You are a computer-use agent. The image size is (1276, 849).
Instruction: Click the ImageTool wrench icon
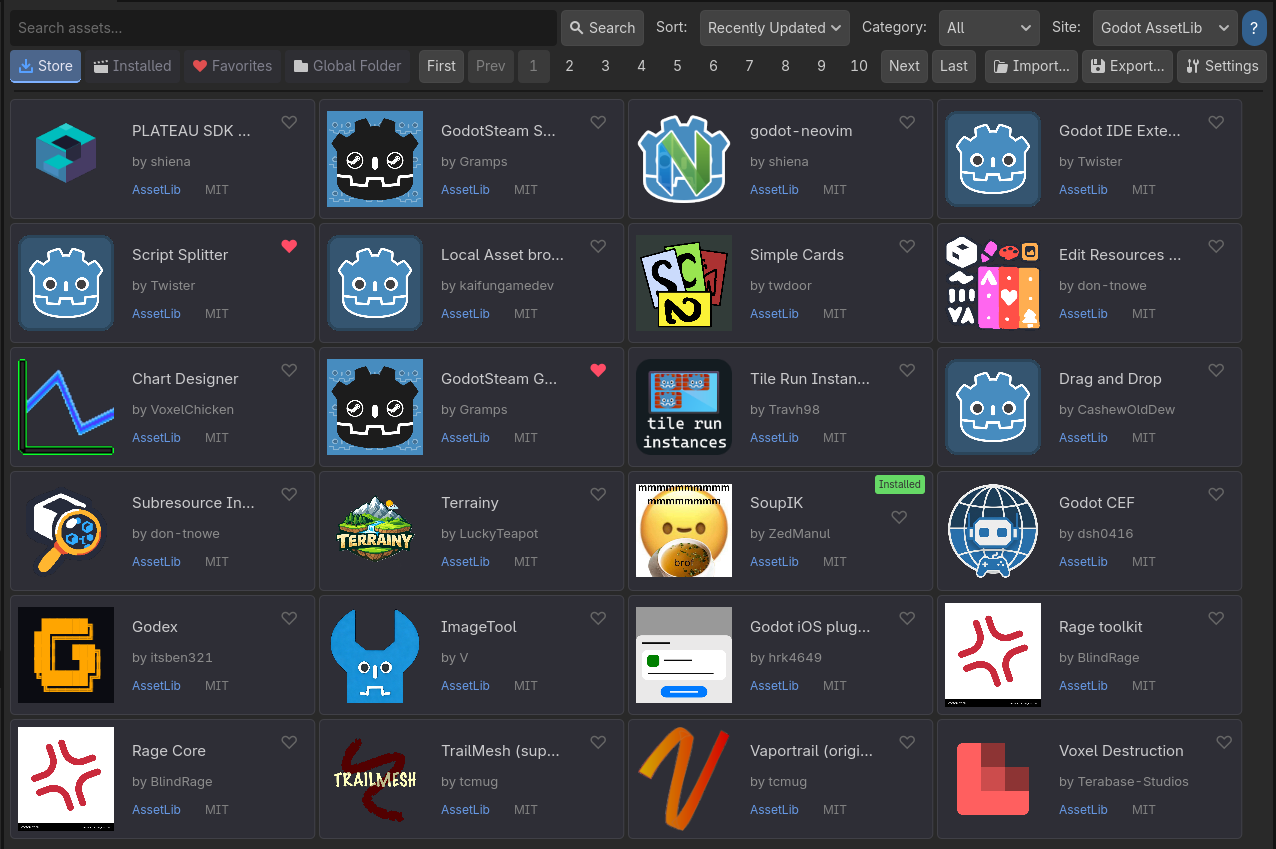tap(375, 655)
